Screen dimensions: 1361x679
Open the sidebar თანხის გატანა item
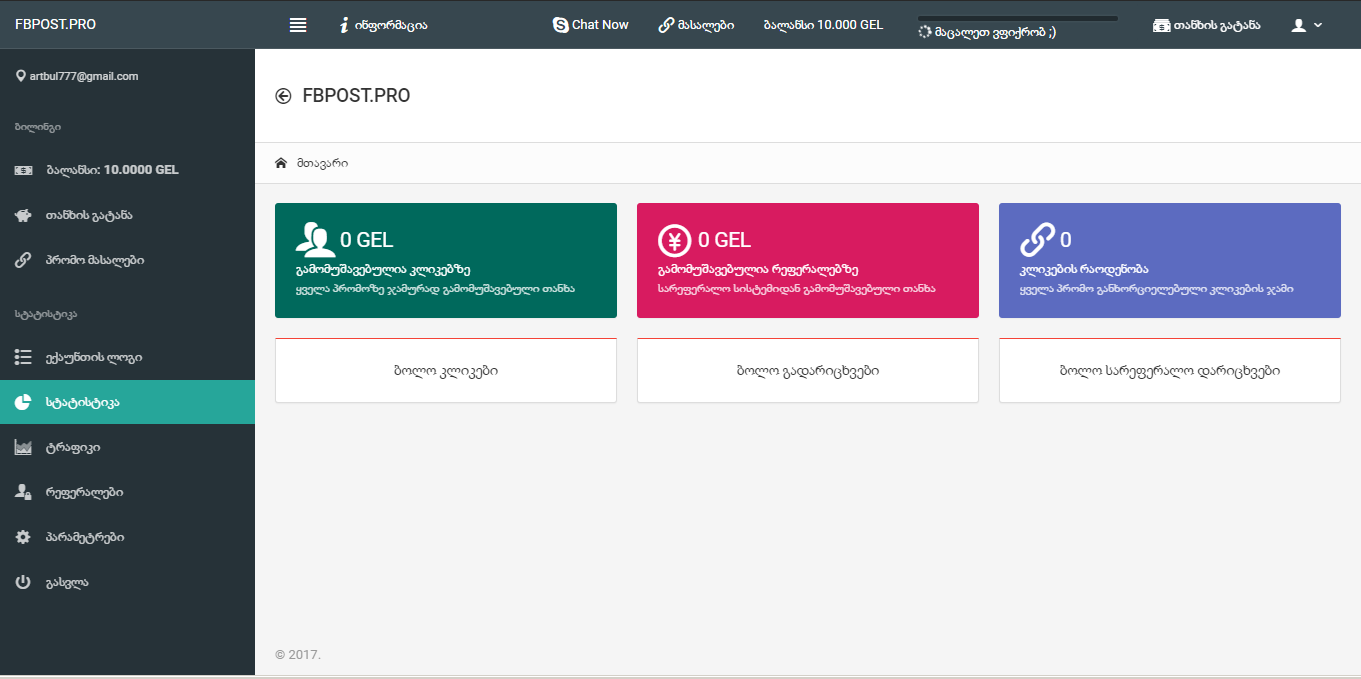[x=127, y=215]
